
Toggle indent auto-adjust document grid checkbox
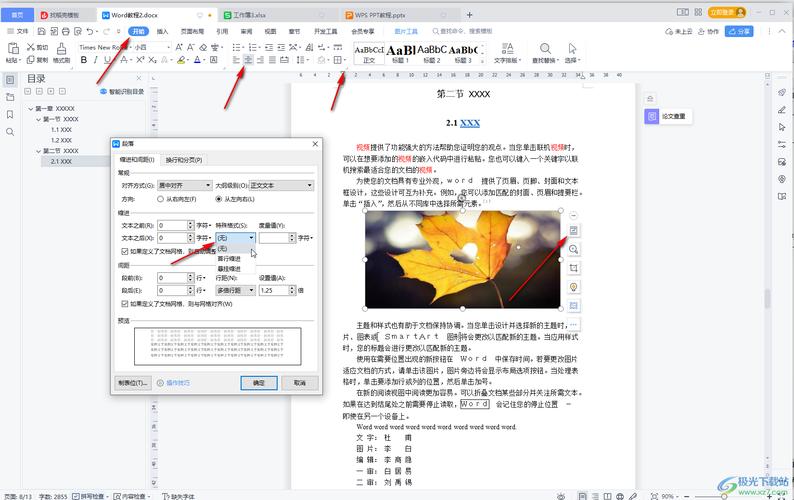click(x=125, y=251)
